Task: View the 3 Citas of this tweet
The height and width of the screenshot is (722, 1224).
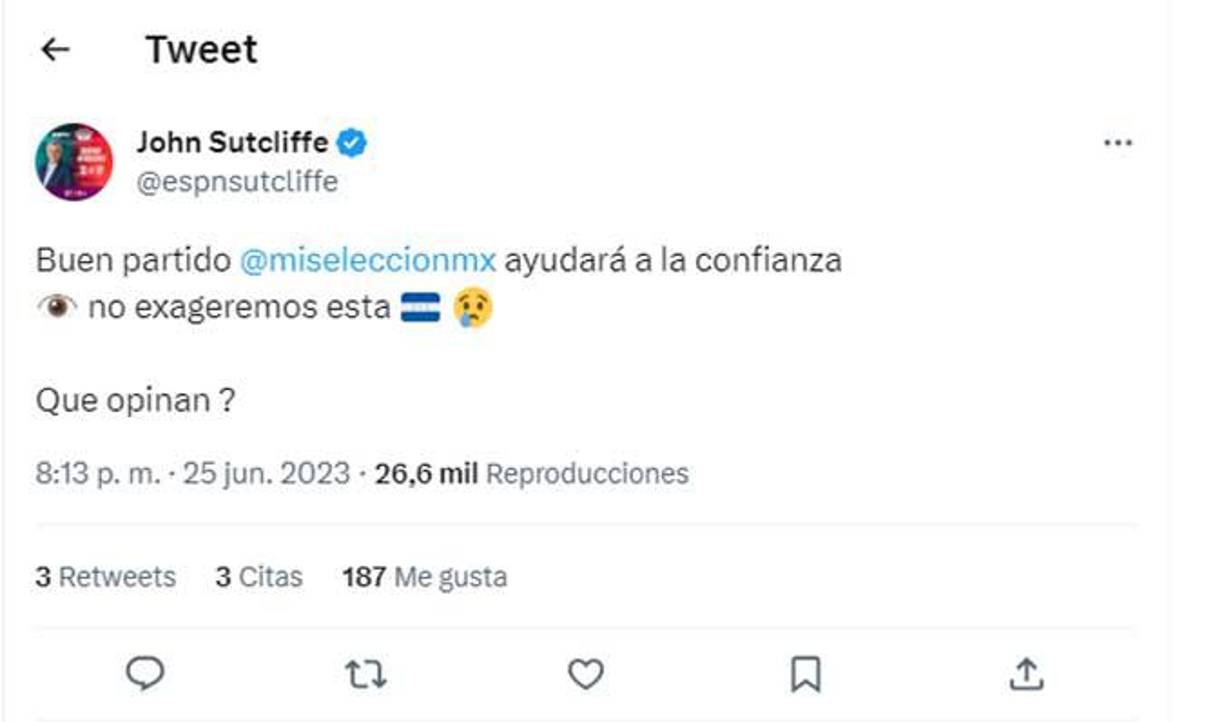Action: coord(260,577)
